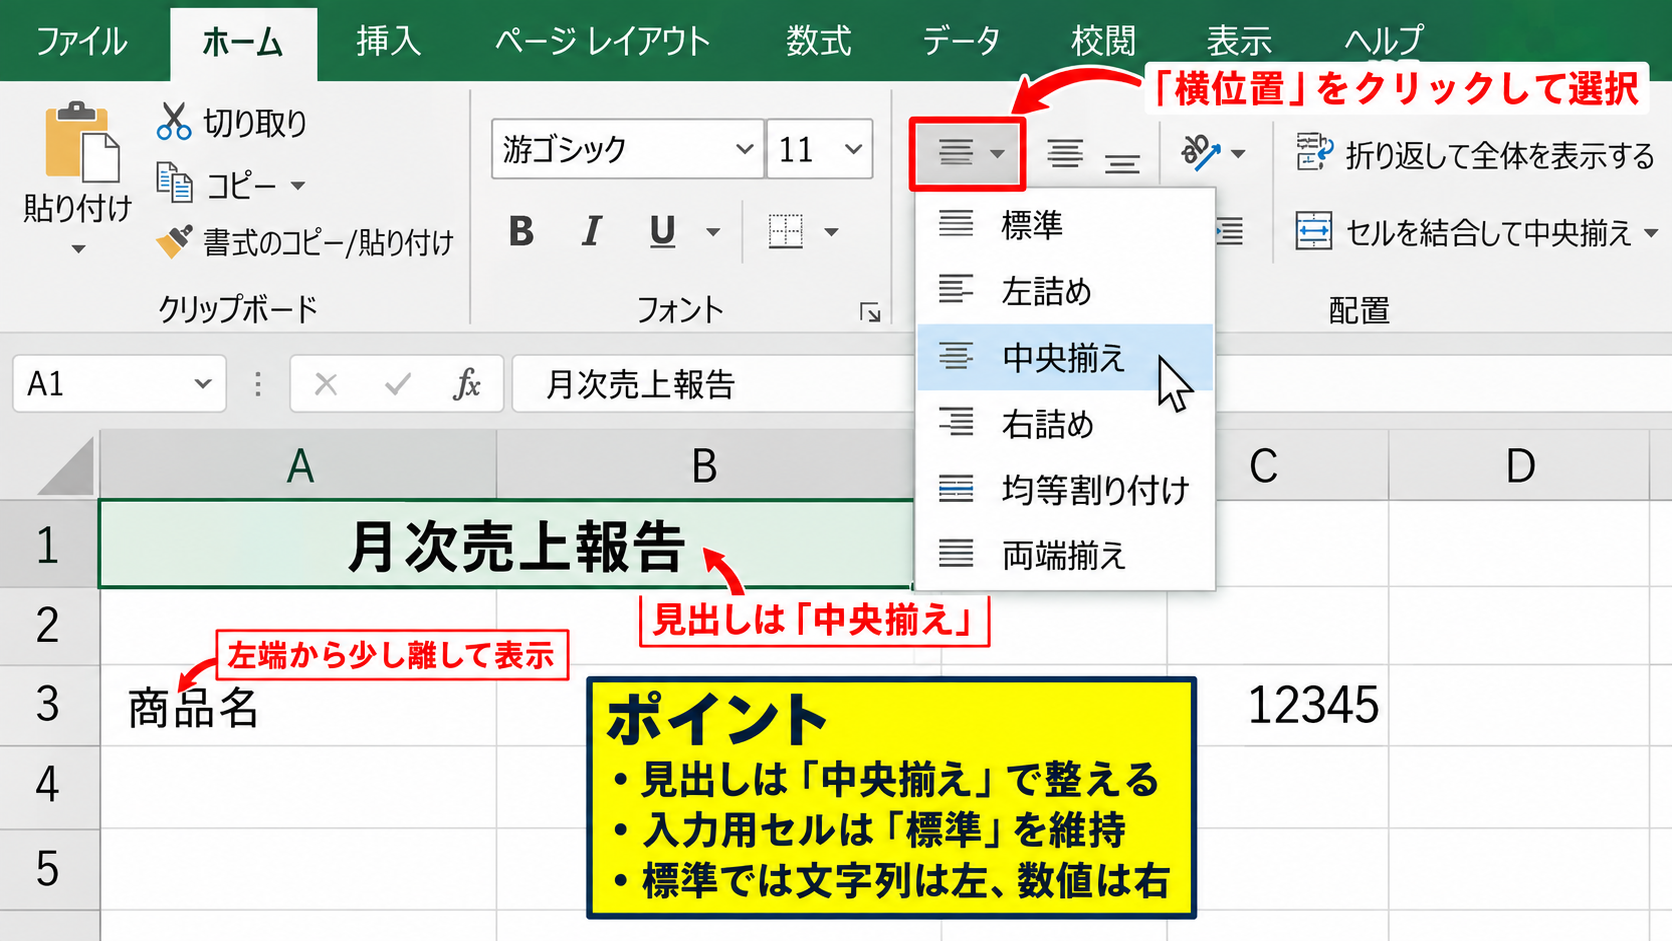
Task: Select 右詰め in the alignment menu
Action: pyautogui.click(x=1065, y=424)
